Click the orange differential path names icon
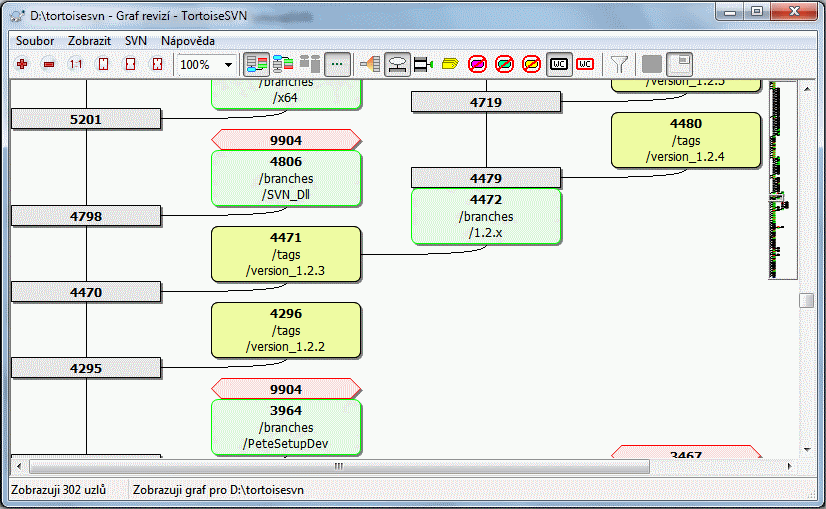The height and width of the screenshot is (509, 826). [x=370, y=64]
